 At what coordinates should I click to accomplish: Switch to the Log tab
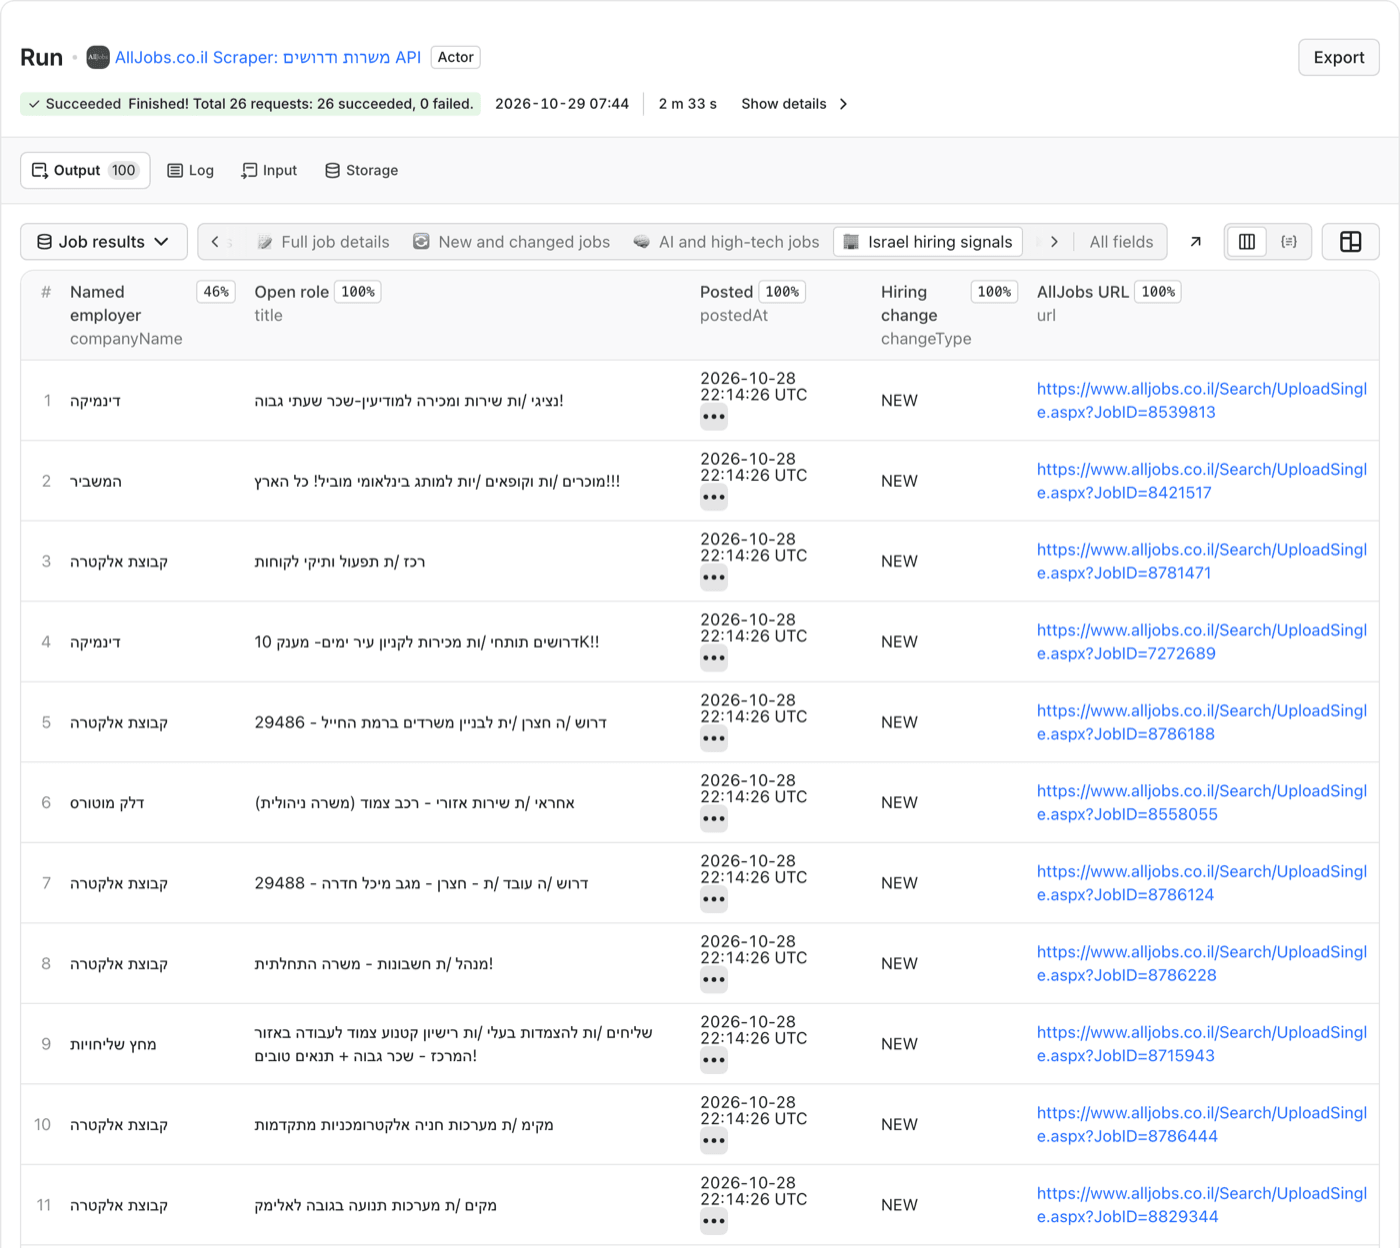[190, 170]
